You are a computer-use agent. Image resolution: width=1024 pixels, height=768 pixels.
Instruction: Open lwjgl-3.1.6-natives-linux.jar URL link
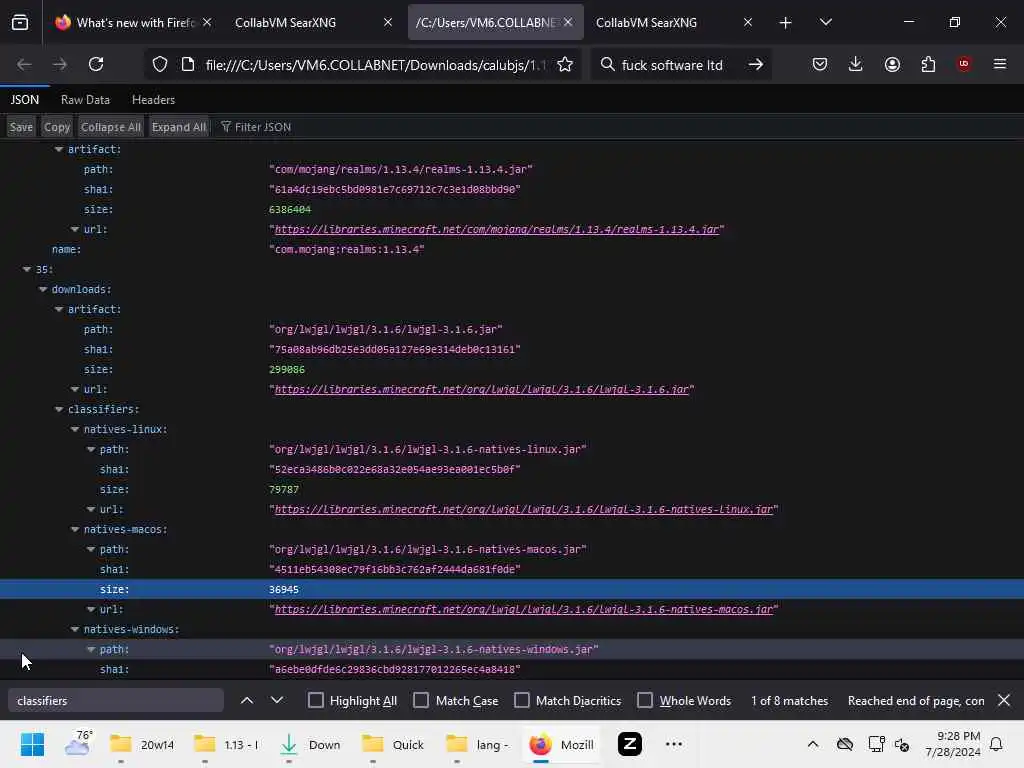click(x=524, y=509)
